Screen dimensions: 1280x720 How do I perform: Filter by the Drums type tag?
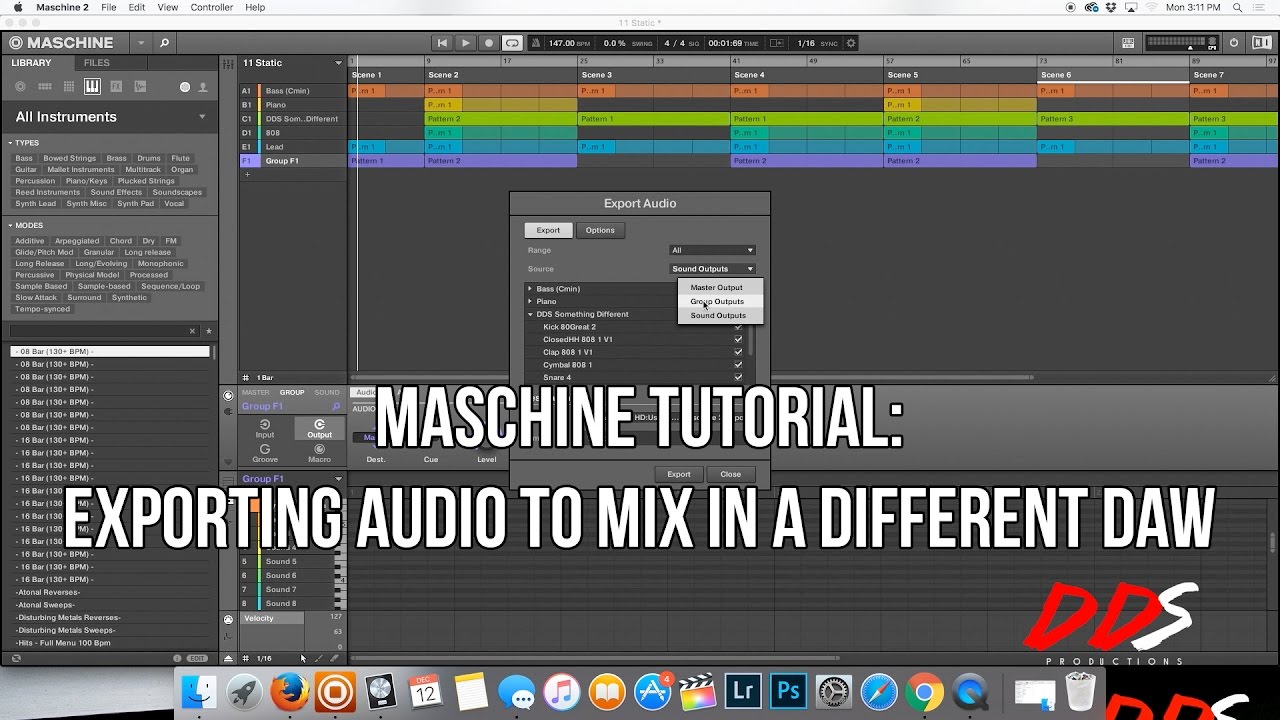tap(149, 158)
